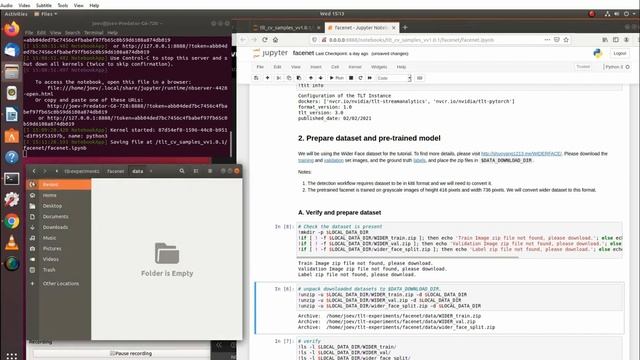Interrupt the kernel with stop icon

click(351, 78)
